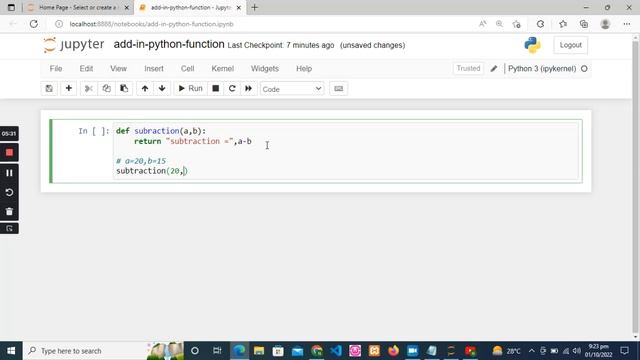This screenshot has height=360, width=640.
Task: Rename the add-in-python-function notebook title
Action: 169,44
